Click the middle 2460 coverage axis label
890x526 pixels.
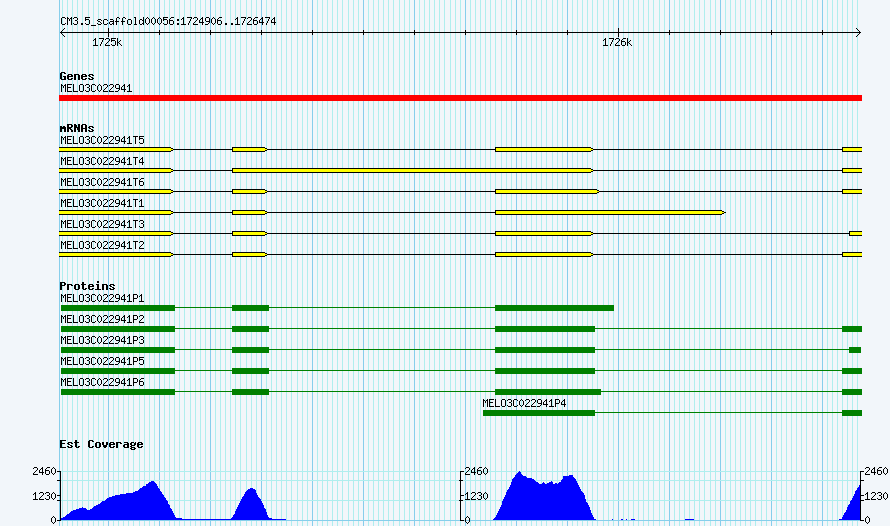point(477,472)
